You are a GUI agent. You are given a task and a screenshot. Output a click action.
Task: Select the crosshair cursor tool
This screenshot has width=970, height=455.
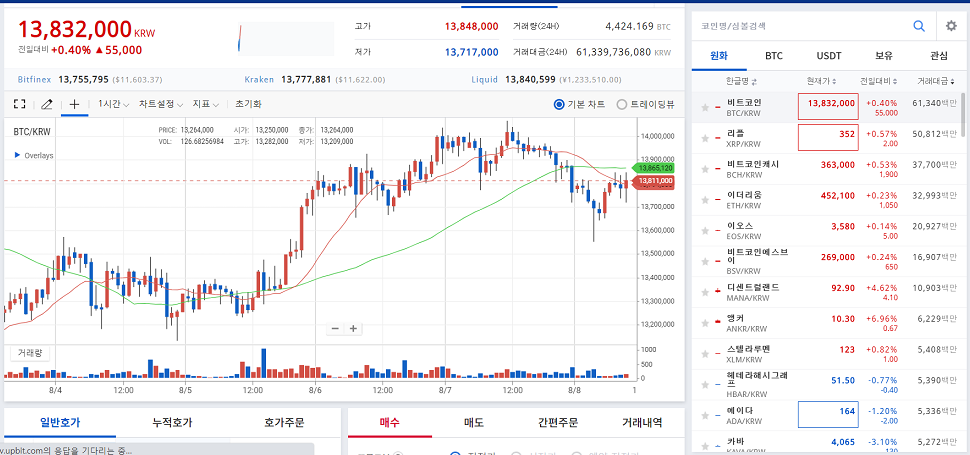click(x=74, y=104)
